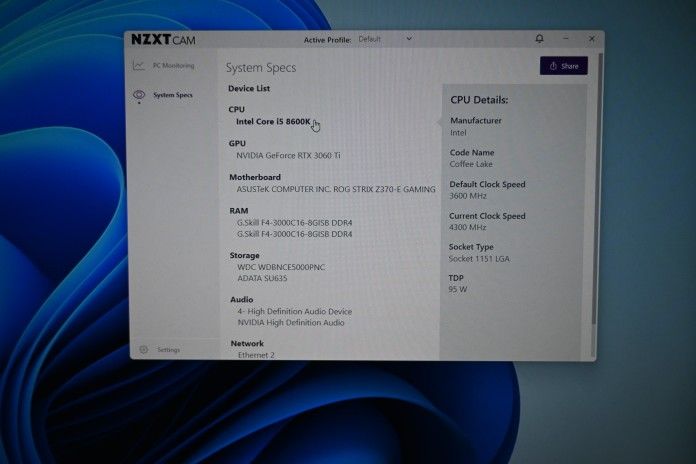Select NVIDIA GeForce RTX 3060 Ti

288,155
